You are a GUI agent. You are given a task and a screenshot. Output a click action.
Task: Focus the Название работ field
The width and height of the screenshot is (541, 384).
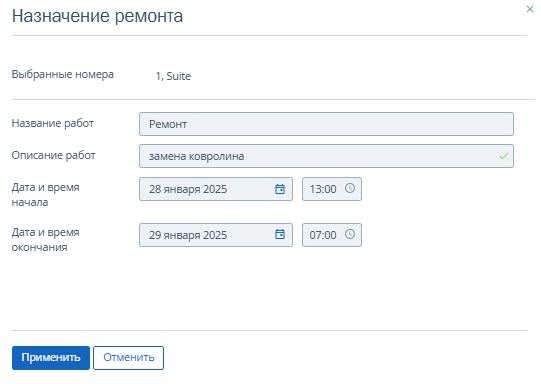tap(326, 124)
